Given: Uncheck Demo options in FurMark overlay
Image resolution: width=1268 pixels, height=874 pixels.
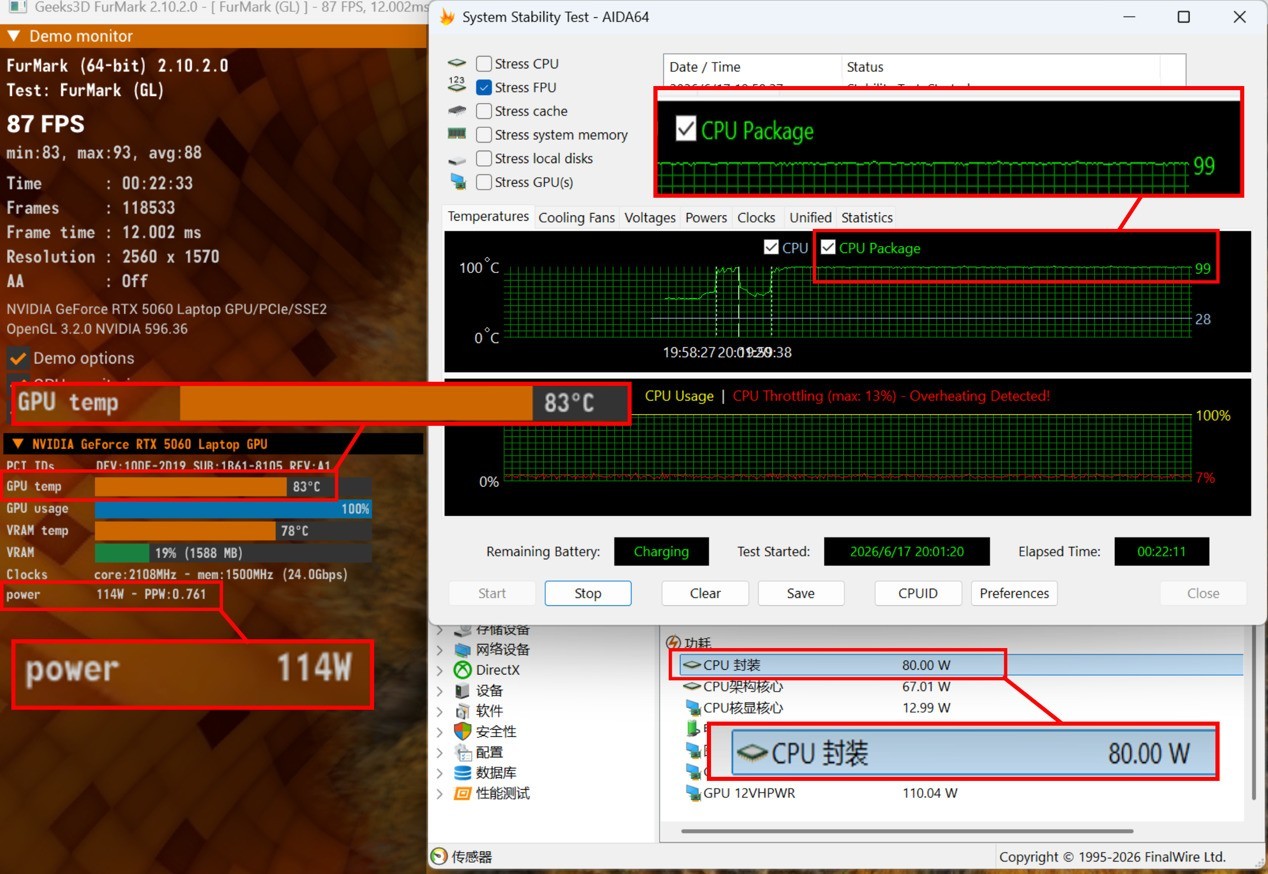Looking at the screenshot, I should point(18,358).
